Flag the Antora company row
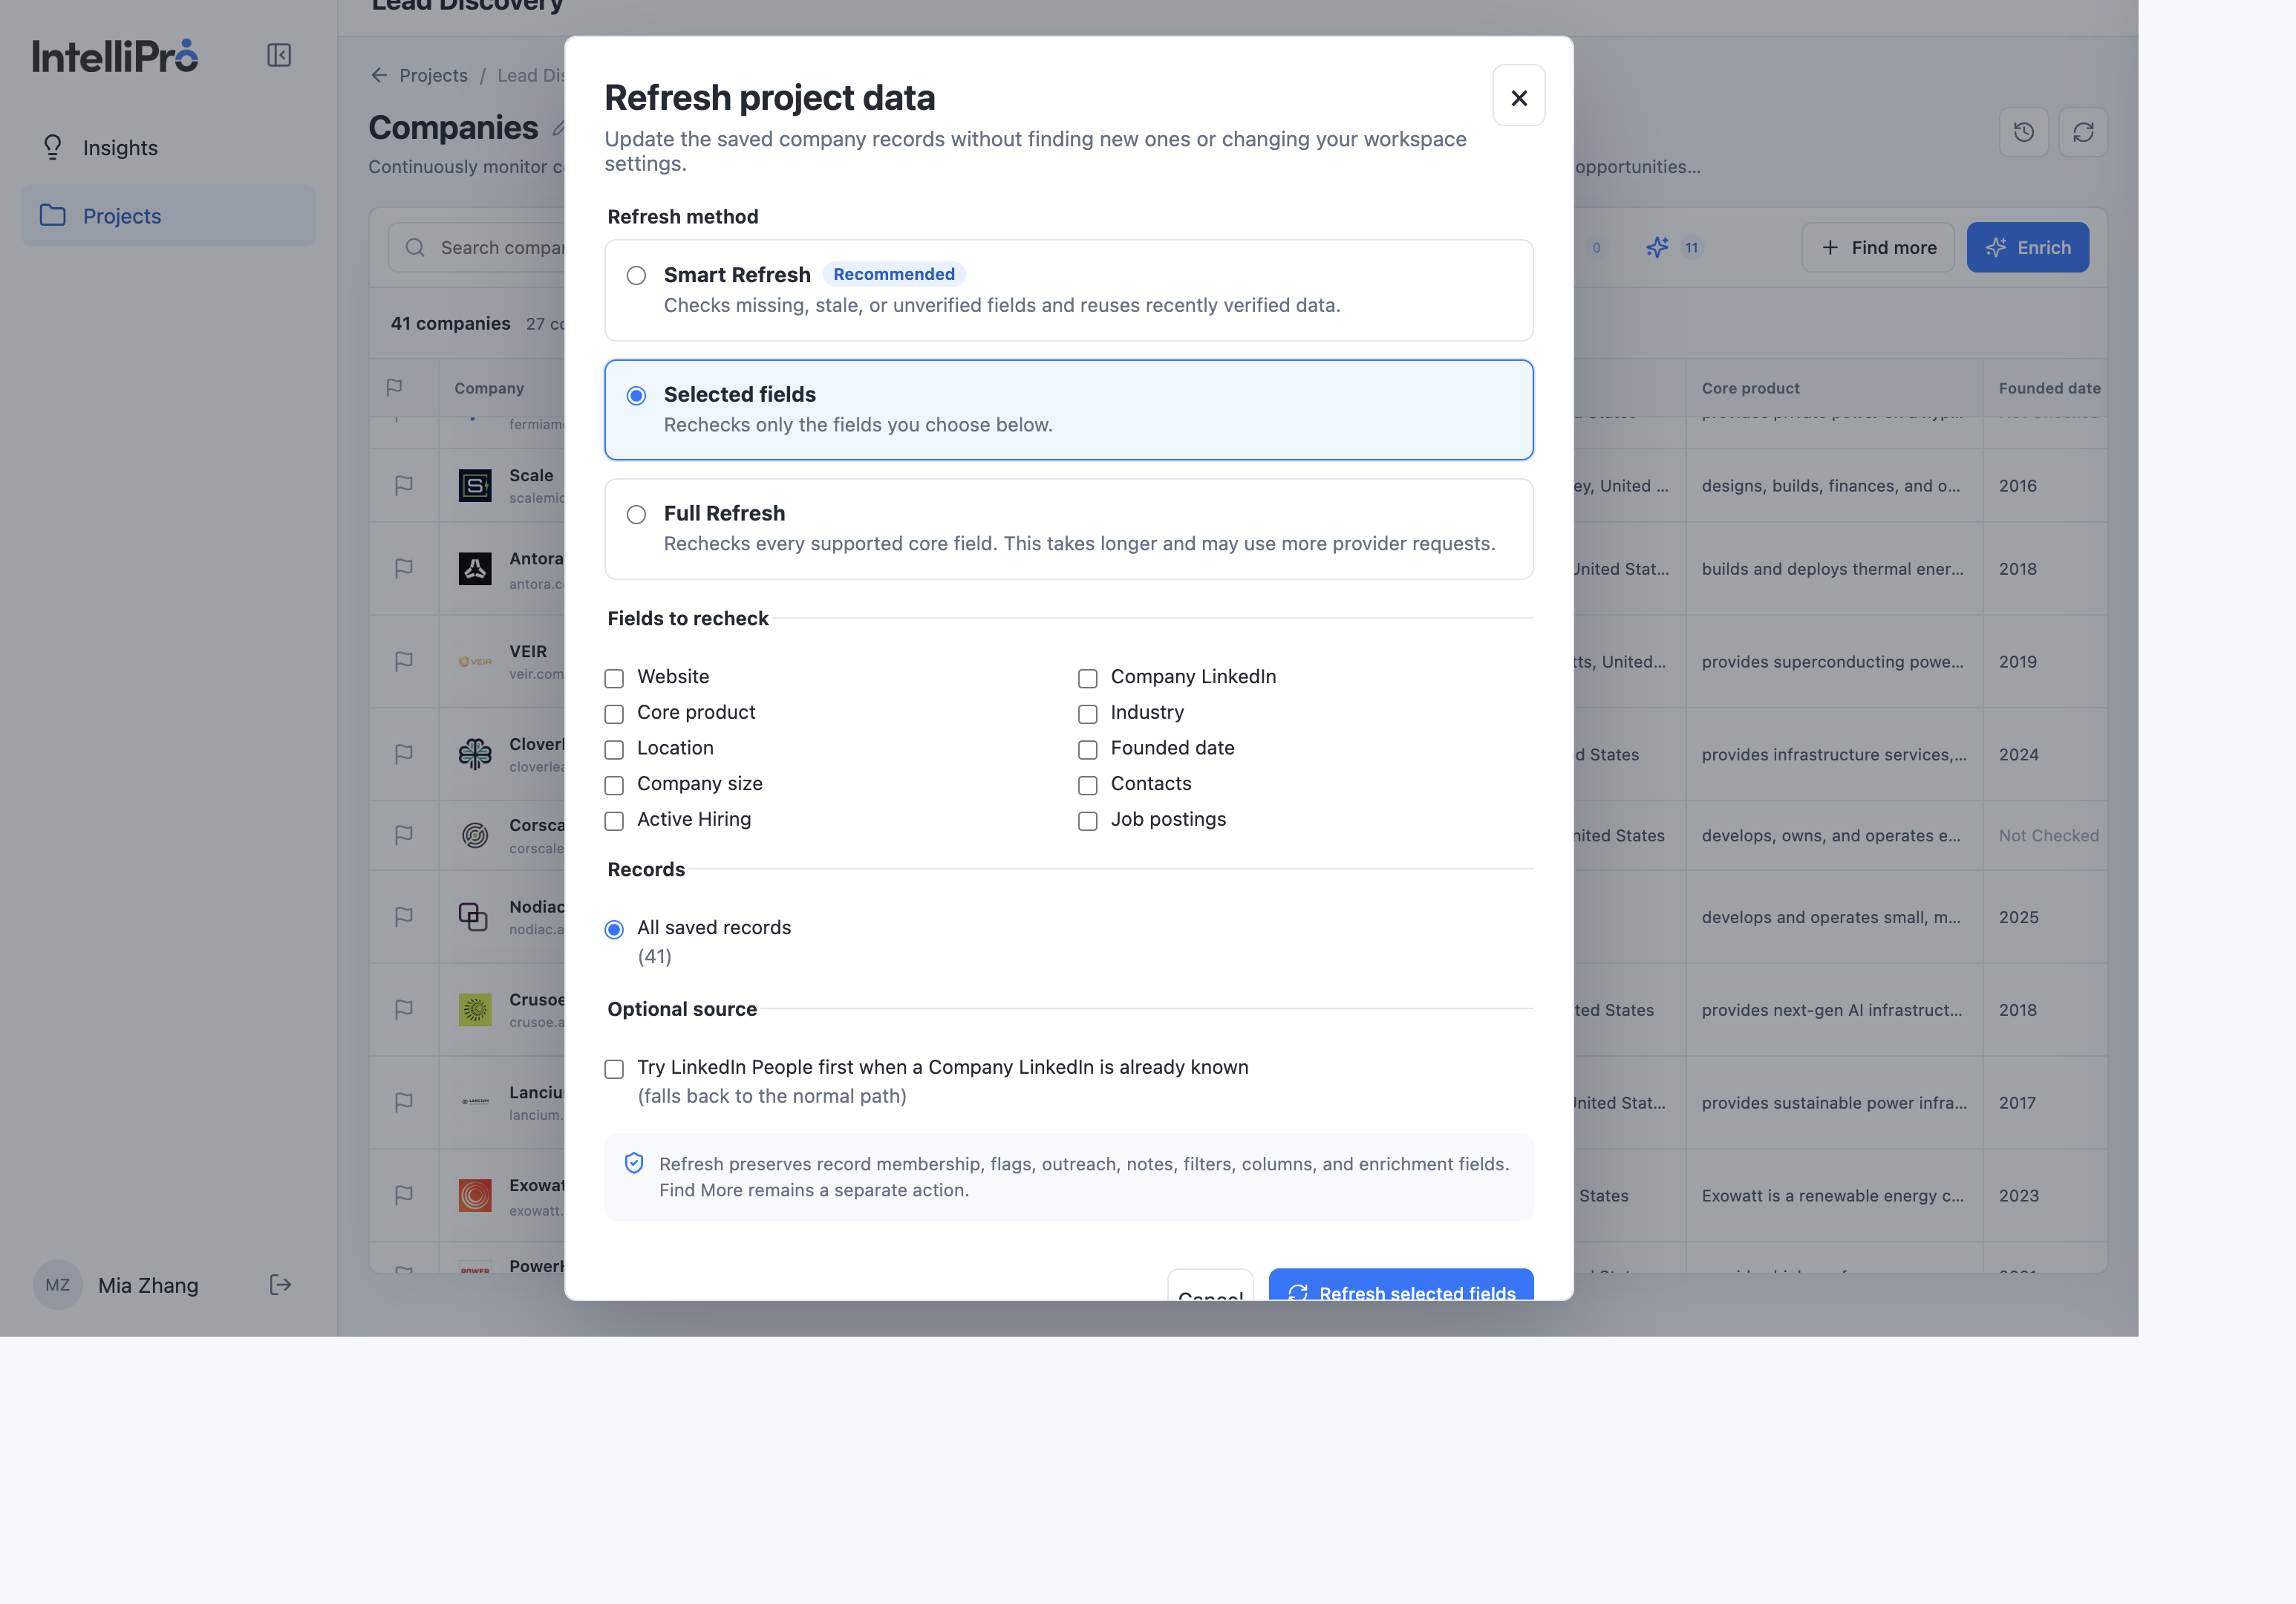The image size is (2296, 1604). pos(404,568)
